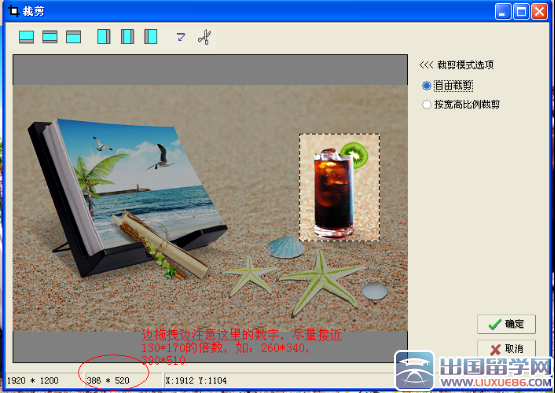
Task: Select the keep-top crop preset icon
Action: pos(27,37)
